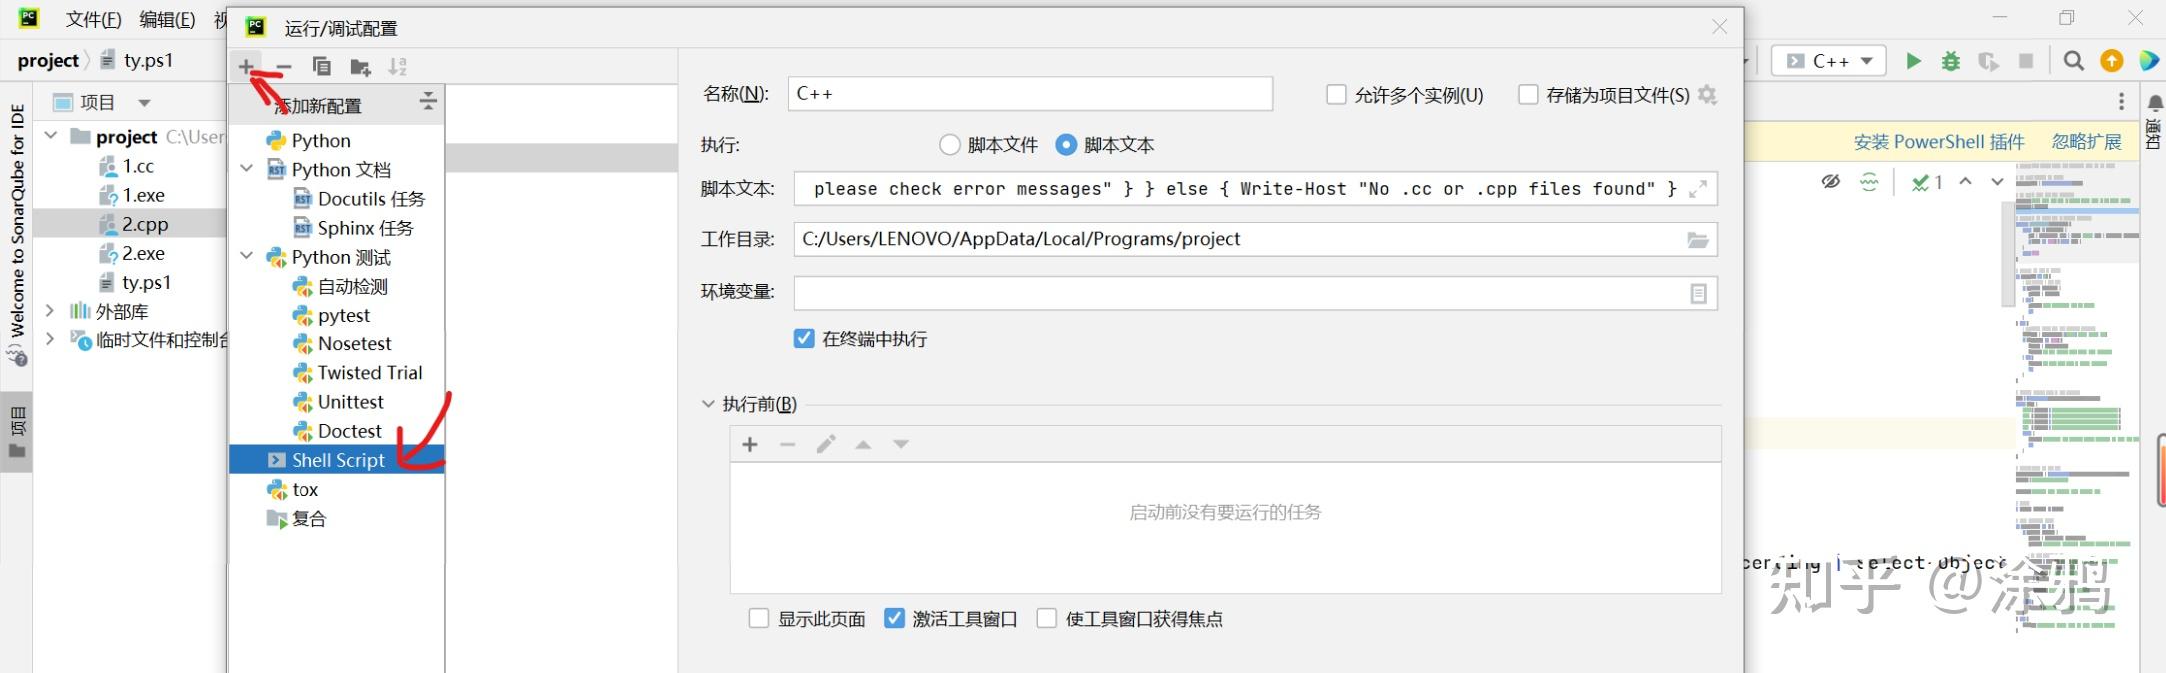The height and width of the screenshot is (673, 2166).
Task: Check the 存储为项目文件 checkbox
Action: click(1528, 94)
